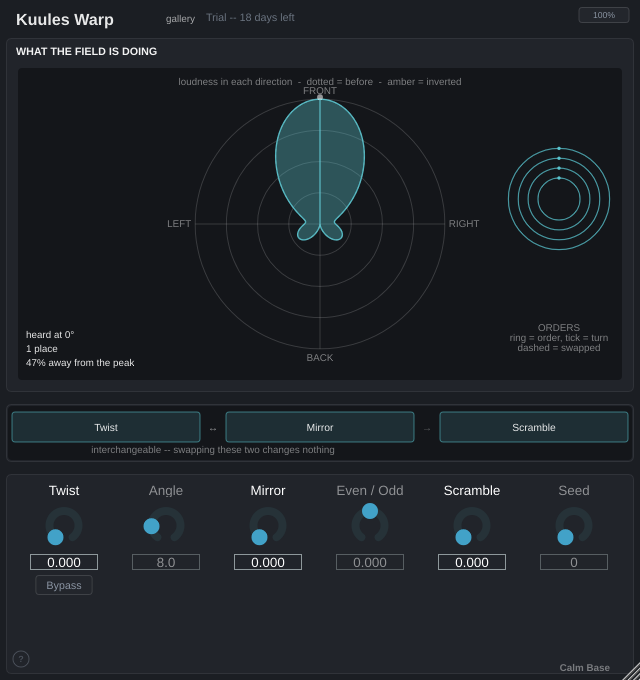Select the Twist stage block

[x=106, y=427]
